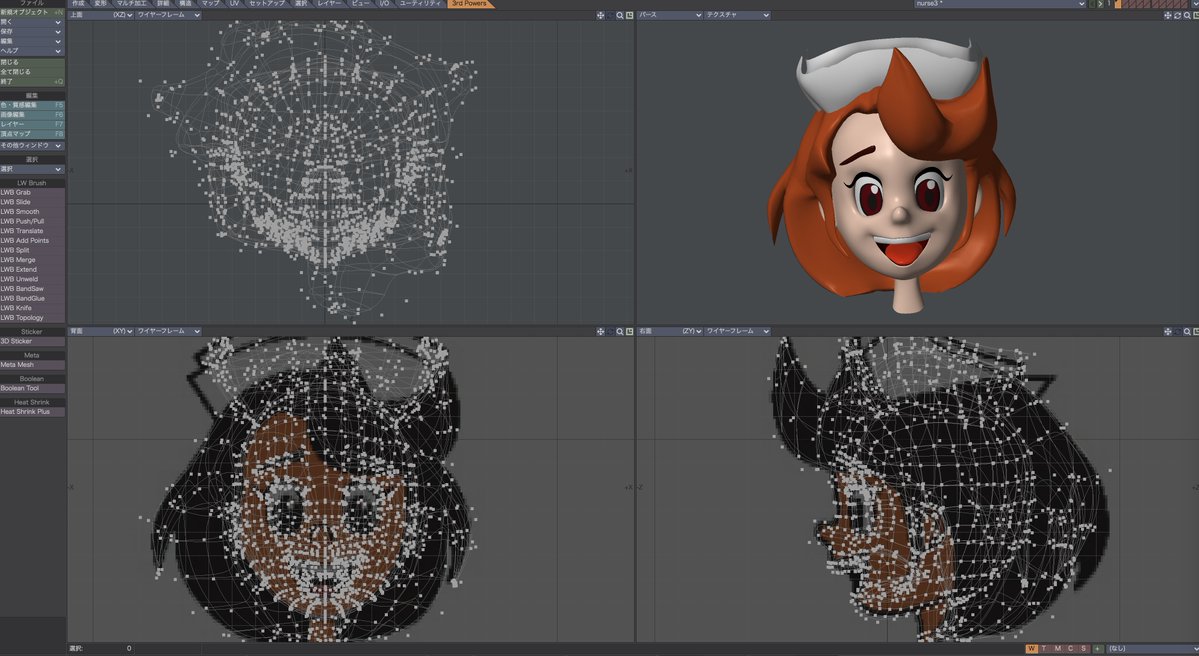Image resolution: width=1199 pixels, height=656 pixels.
Task: Switch to the 3rd Powers tab
Action: pyautogui.click(x=470, y=4)
